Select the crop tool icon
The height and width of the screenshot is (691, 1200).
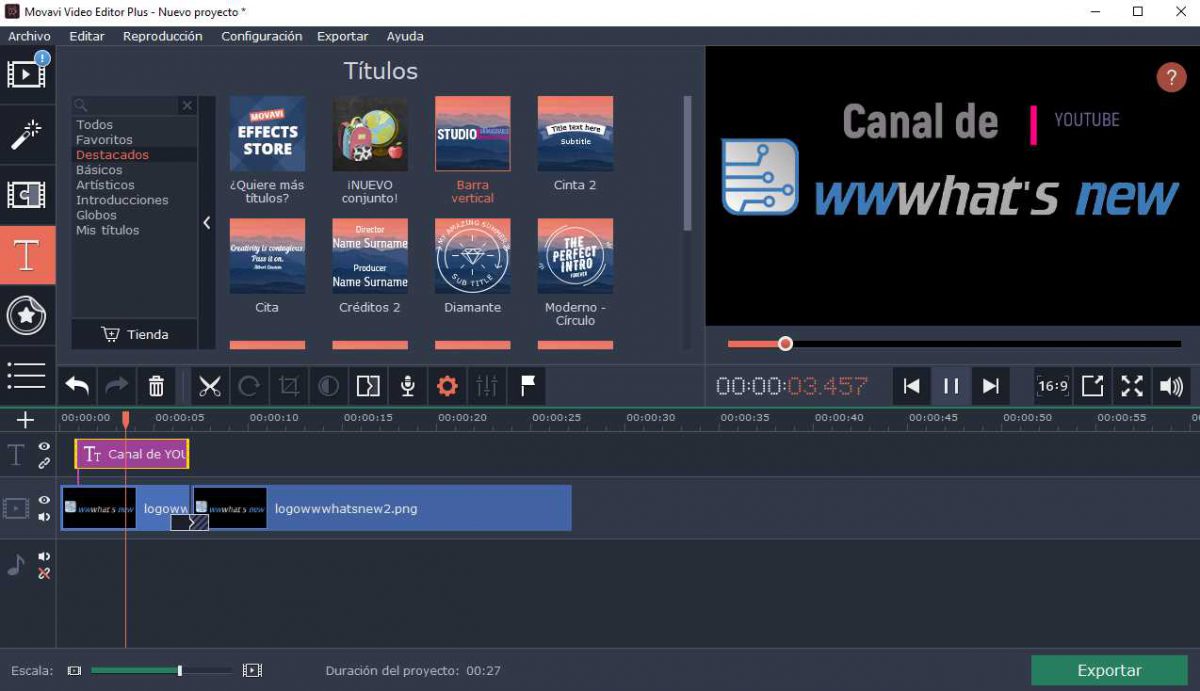tap(289, 385)
